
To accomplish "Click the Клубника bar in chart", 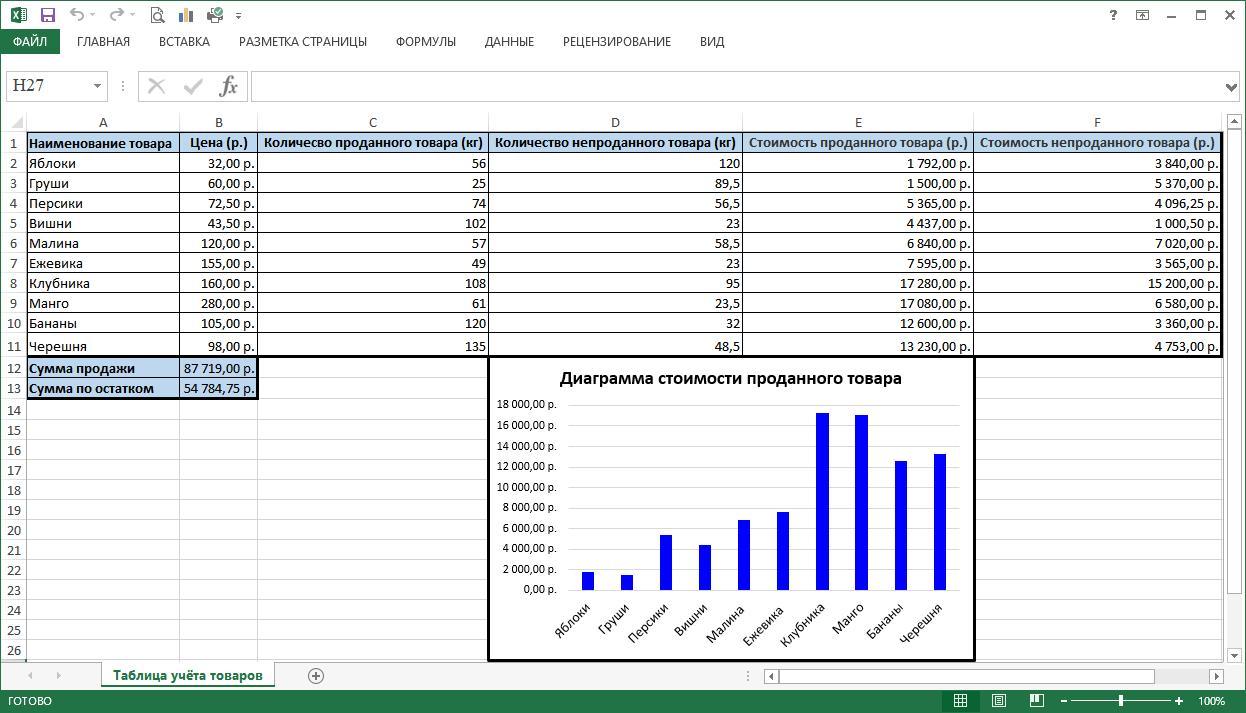I will tap(822, 501).
